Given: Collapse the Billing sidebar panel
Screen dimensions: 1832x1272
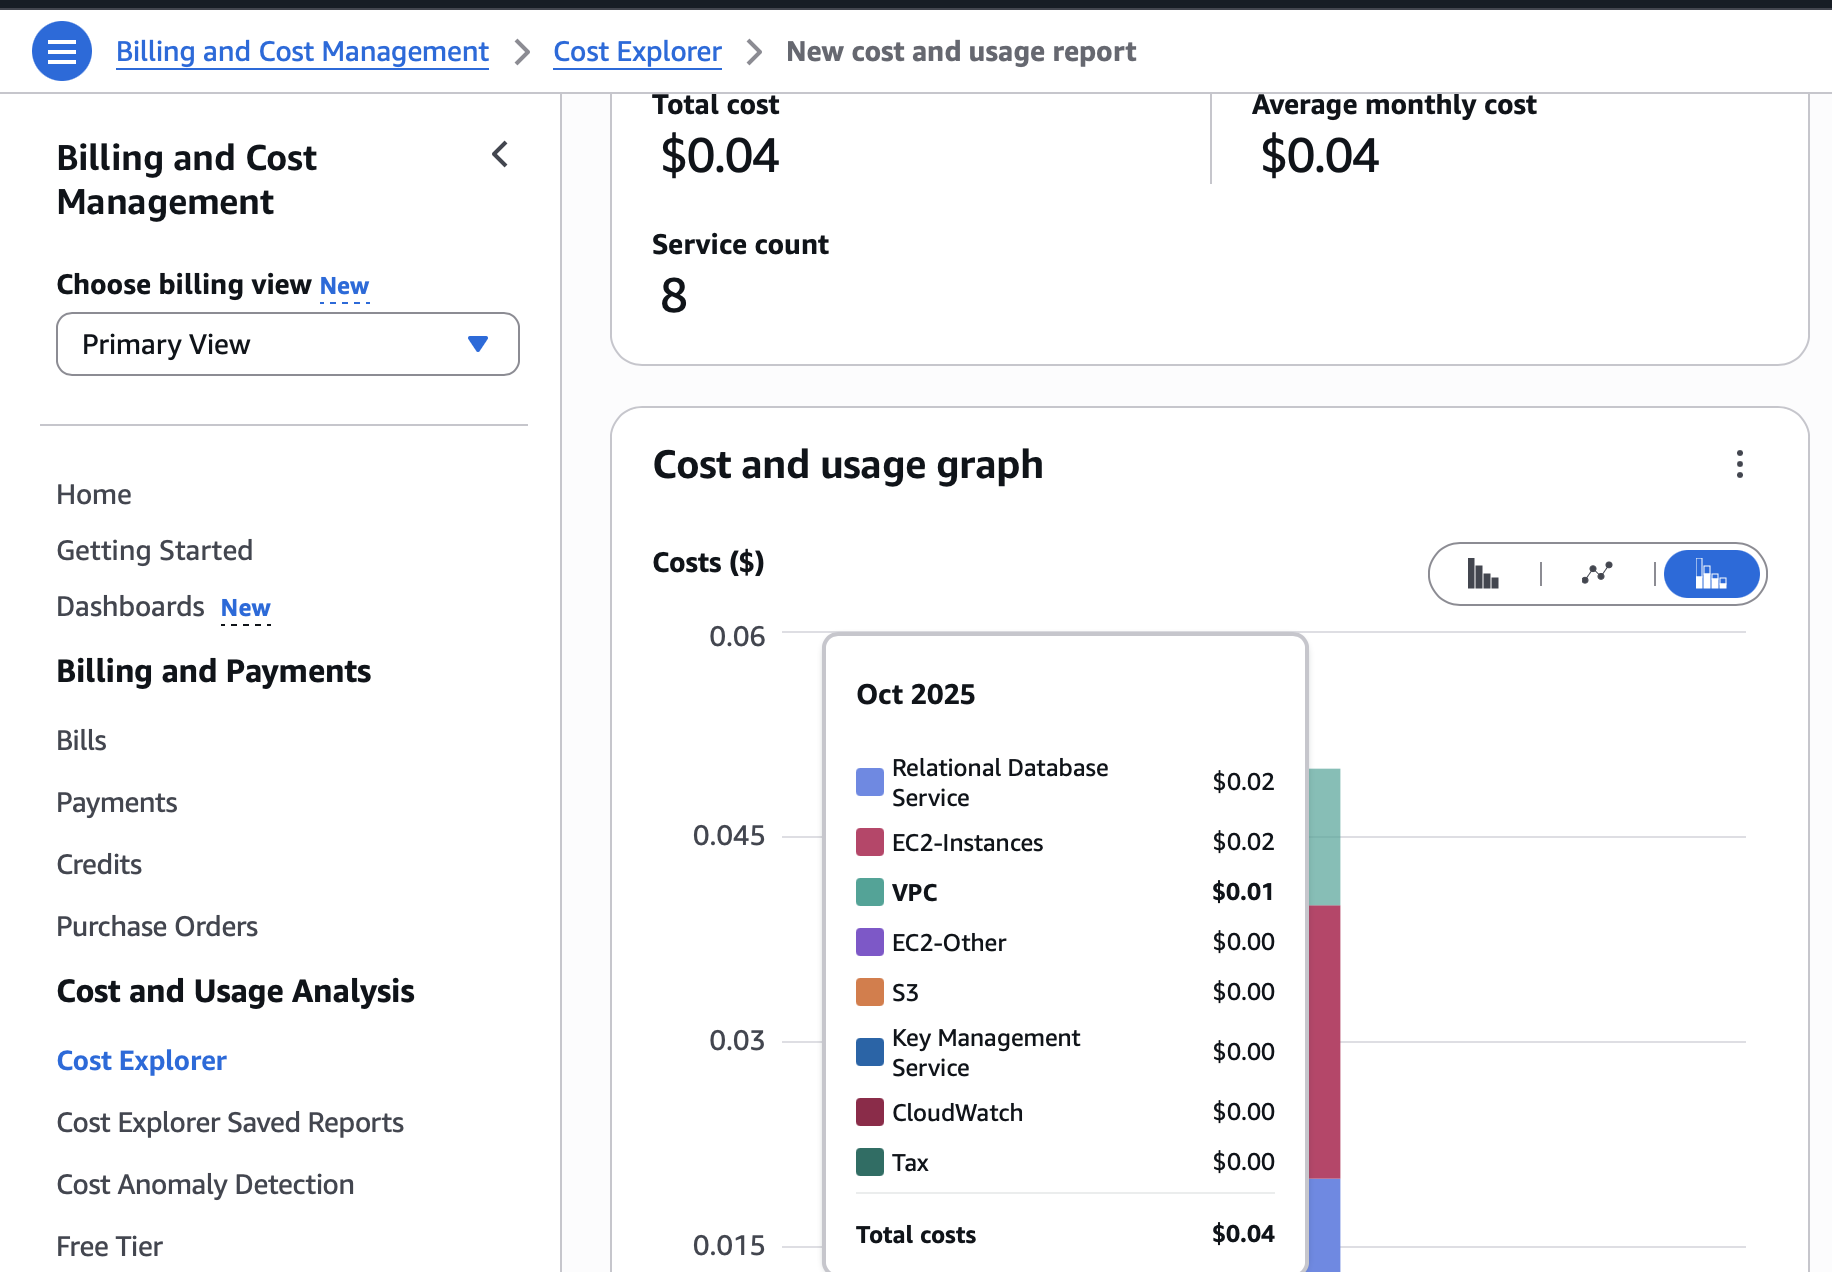Looking at the screenshot, I should (500, 155).
